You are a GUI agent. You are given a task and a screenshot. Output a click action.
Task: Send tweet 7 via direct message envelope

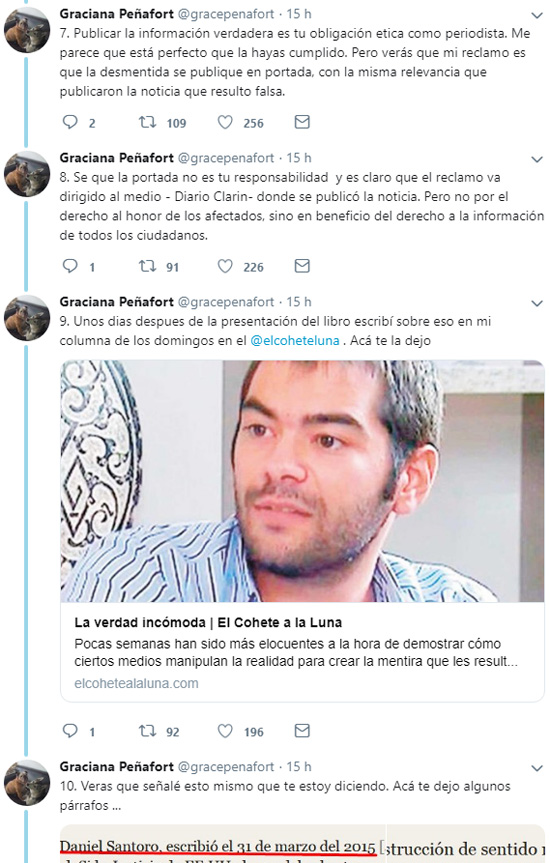[302, 122]
